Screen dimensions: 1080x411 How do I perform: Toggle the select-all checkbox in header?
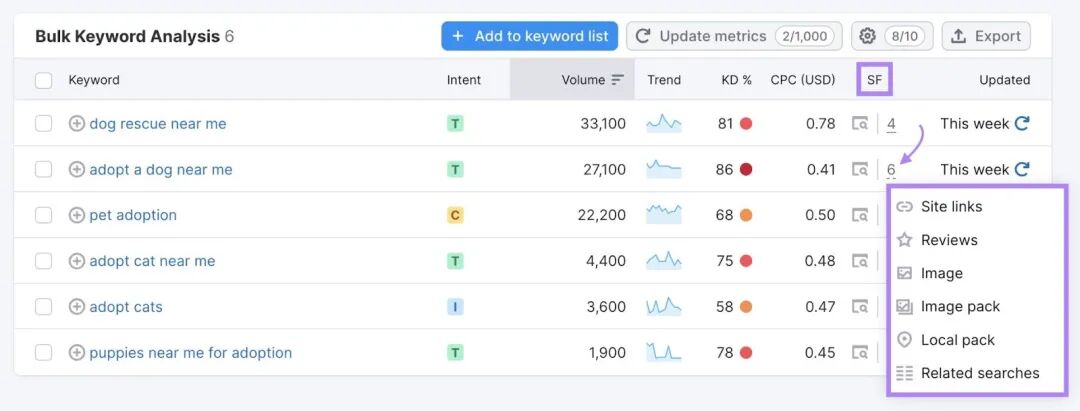(x=43, y=81)
